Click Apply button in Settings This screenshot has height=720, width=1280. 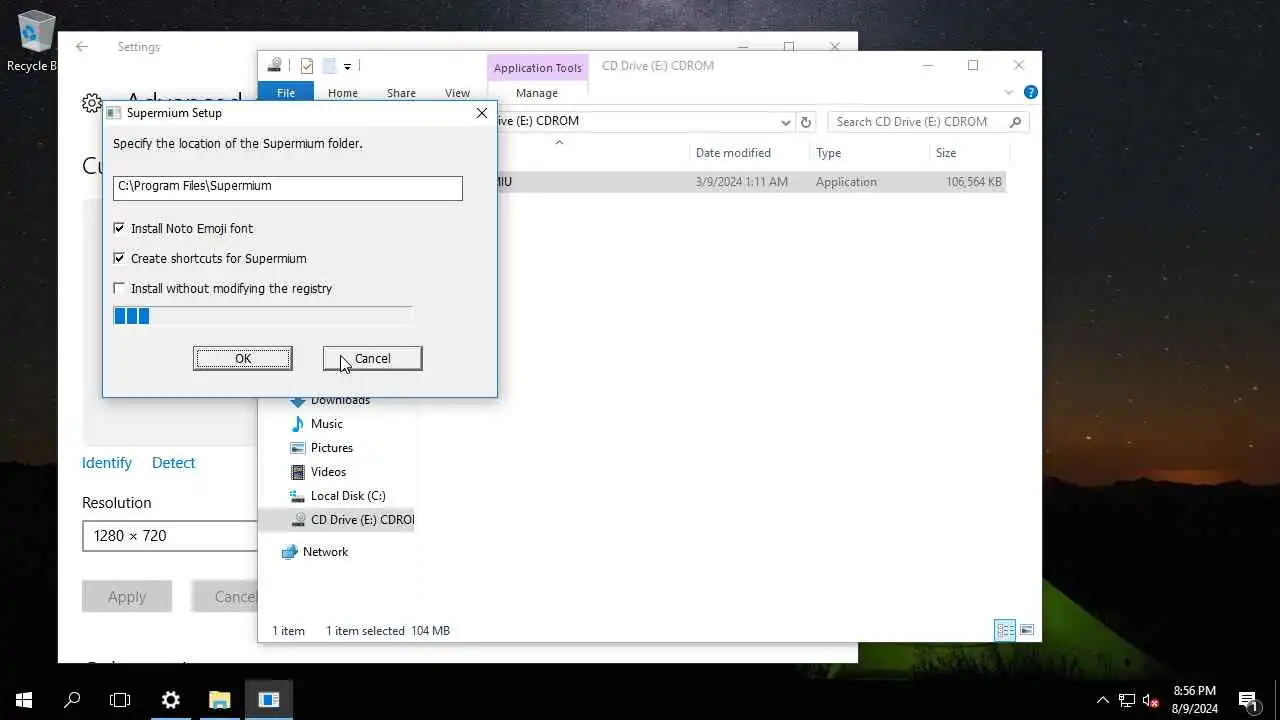coord(127,596)
